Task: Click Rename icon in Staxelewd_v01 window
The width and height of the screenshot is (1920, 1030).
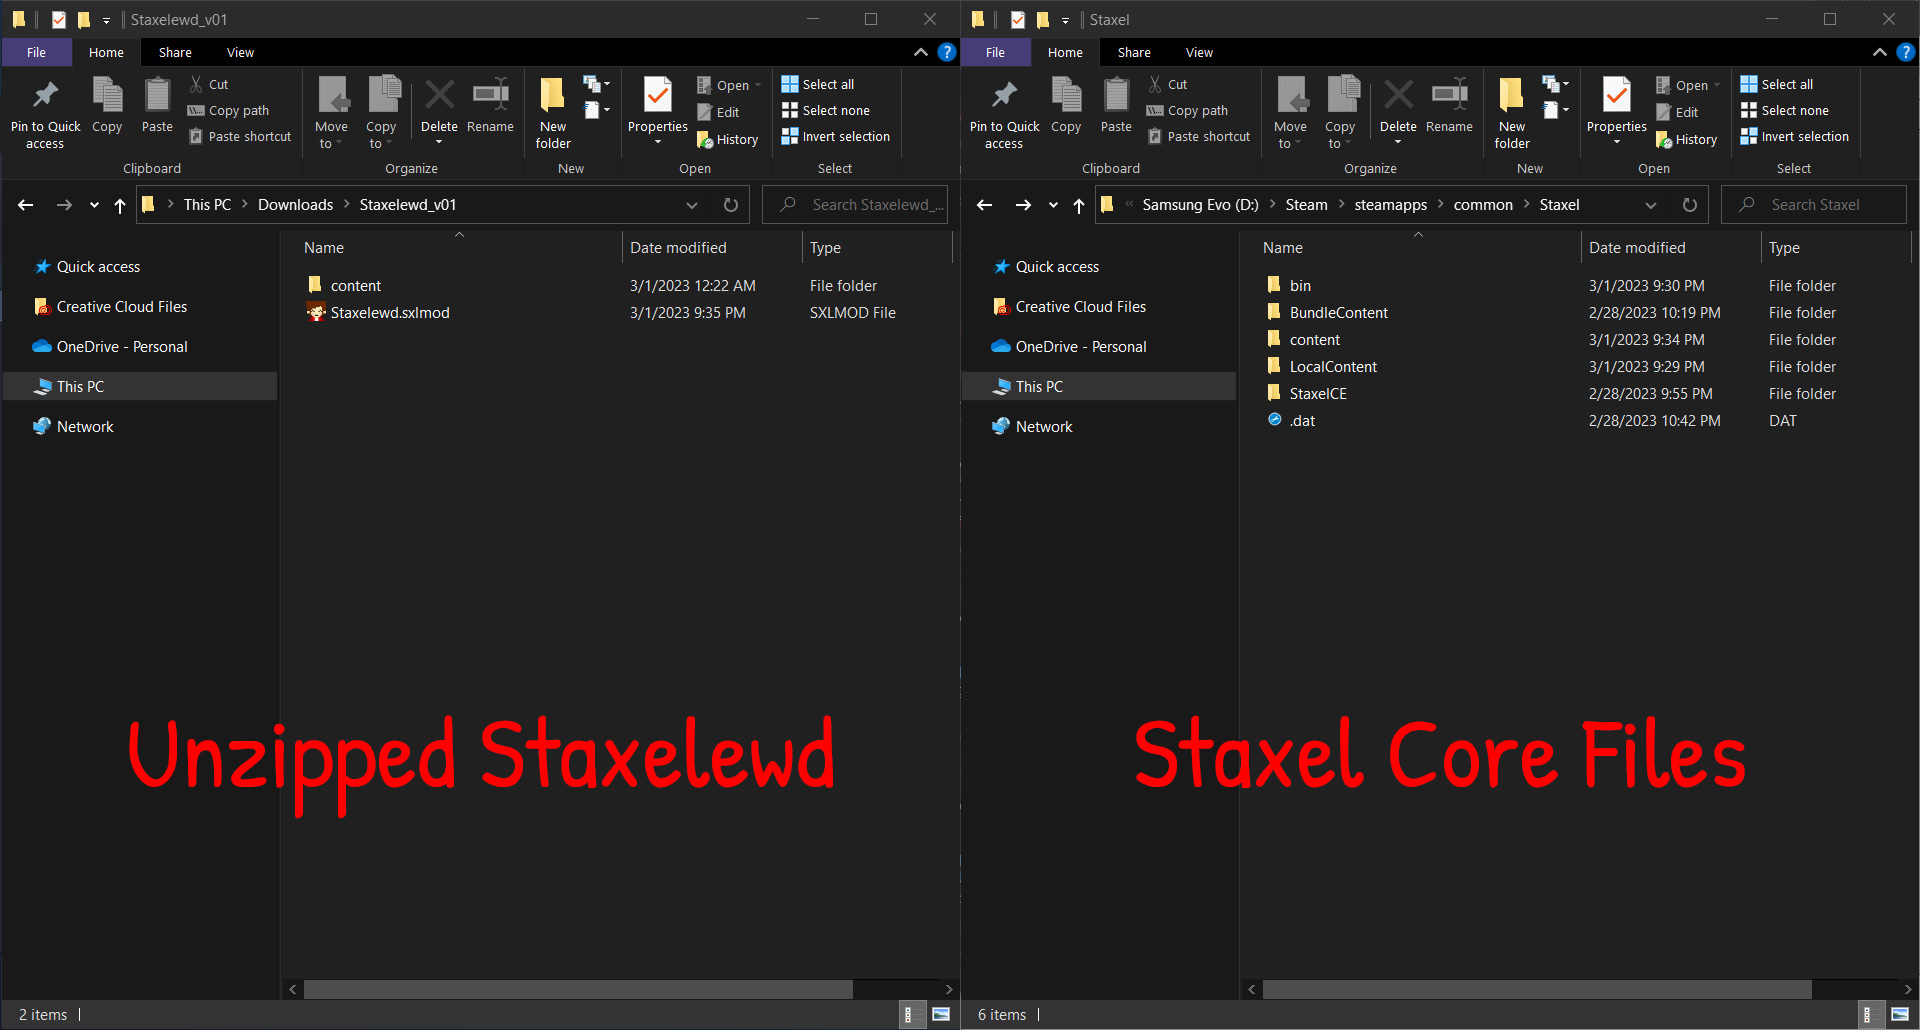Action: point(490,105)
